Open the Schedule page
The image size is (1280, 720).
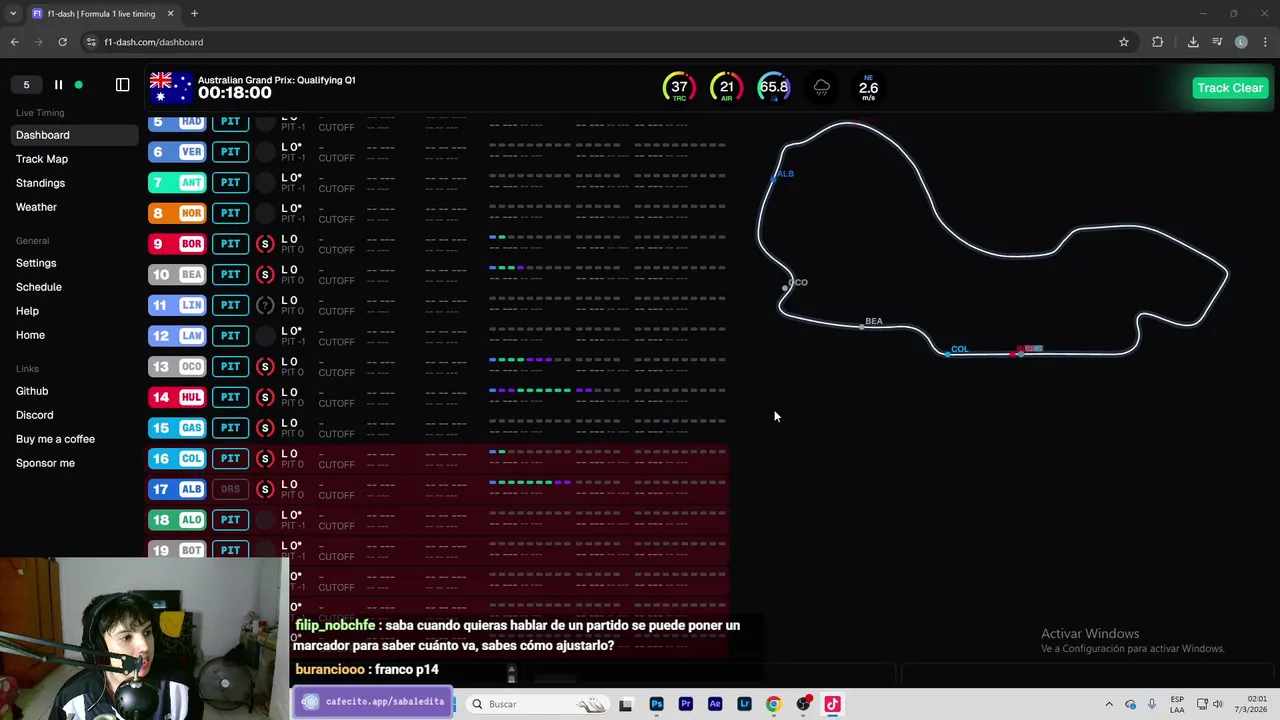(x=39, y=287)
